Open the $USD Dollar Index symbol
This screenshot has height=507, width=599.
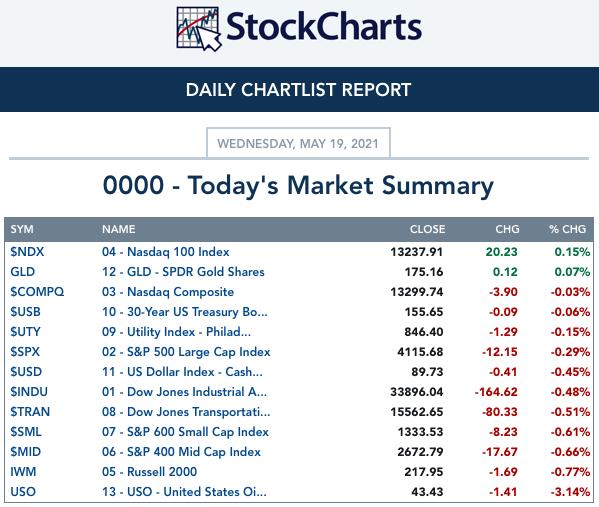click(x=26, y=372)
